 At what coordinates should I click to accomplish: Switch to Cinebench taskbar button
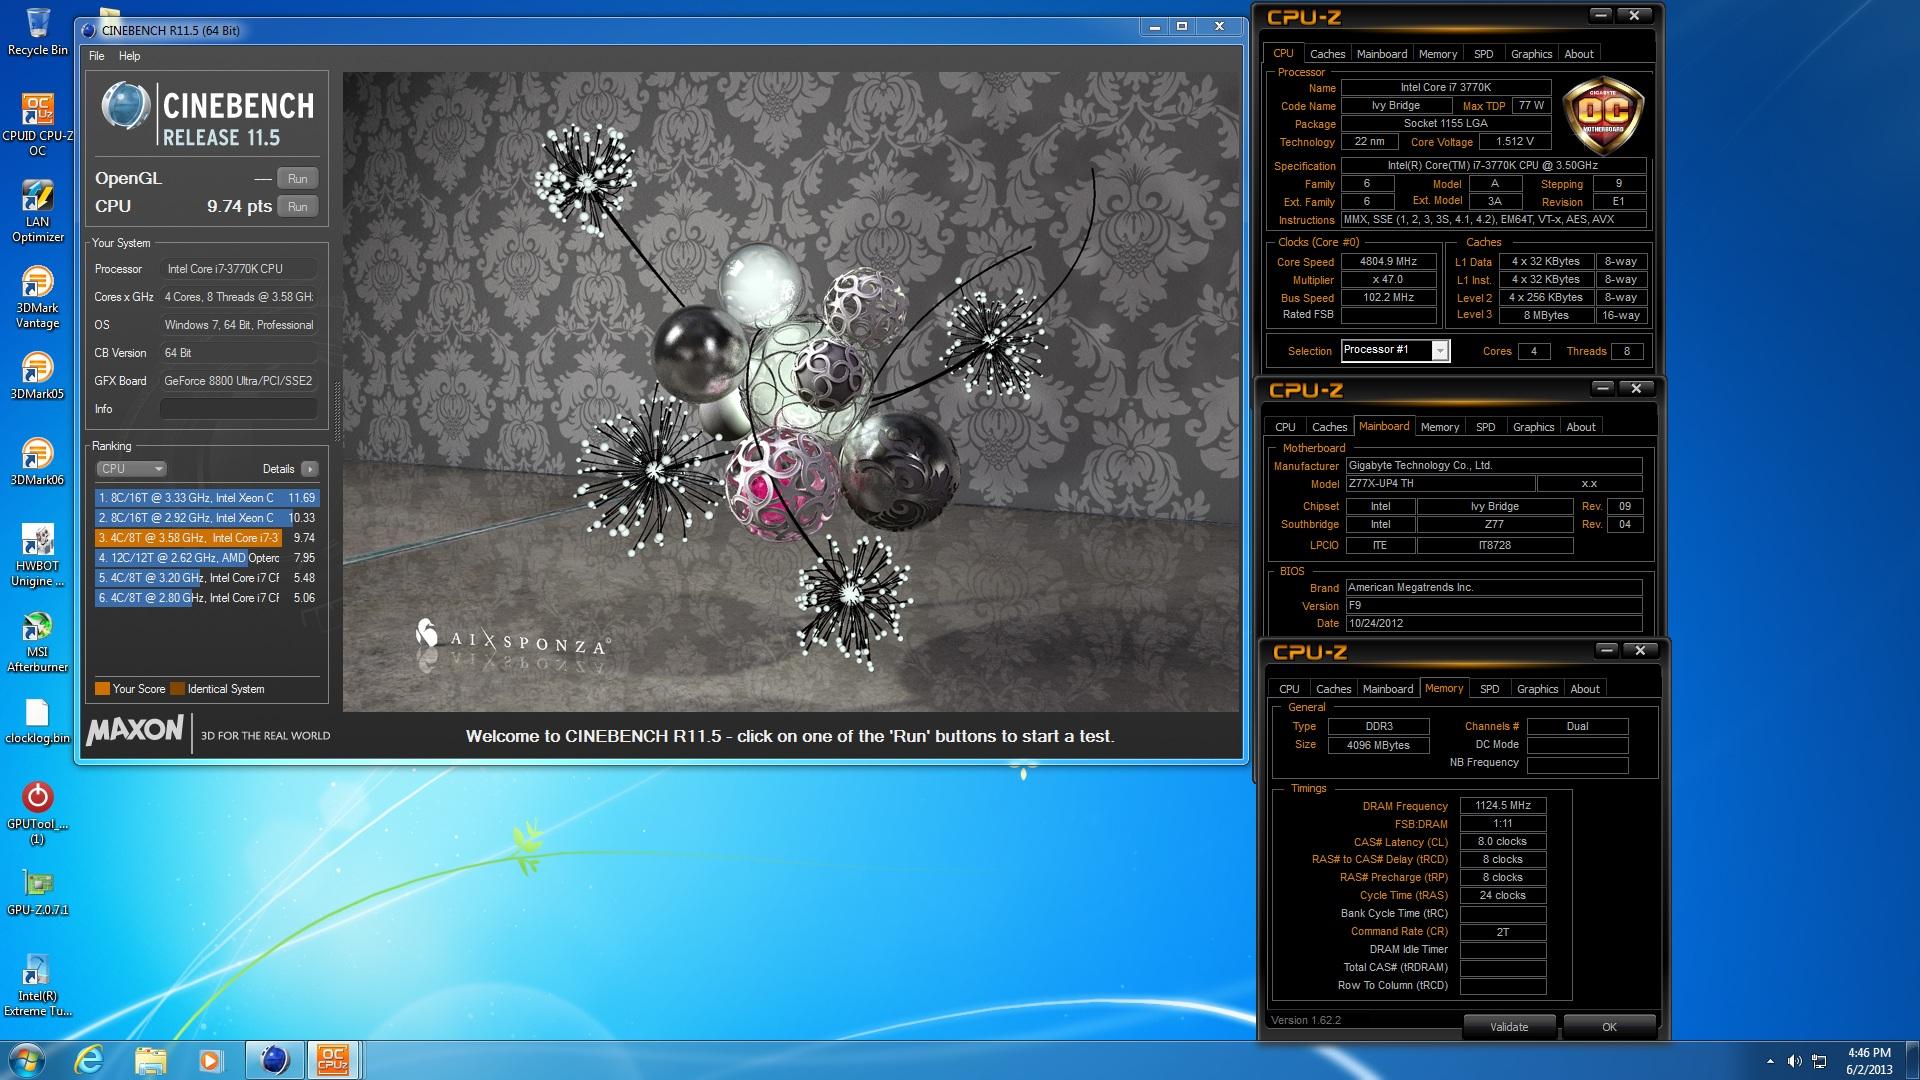[x=274, y=1060]
